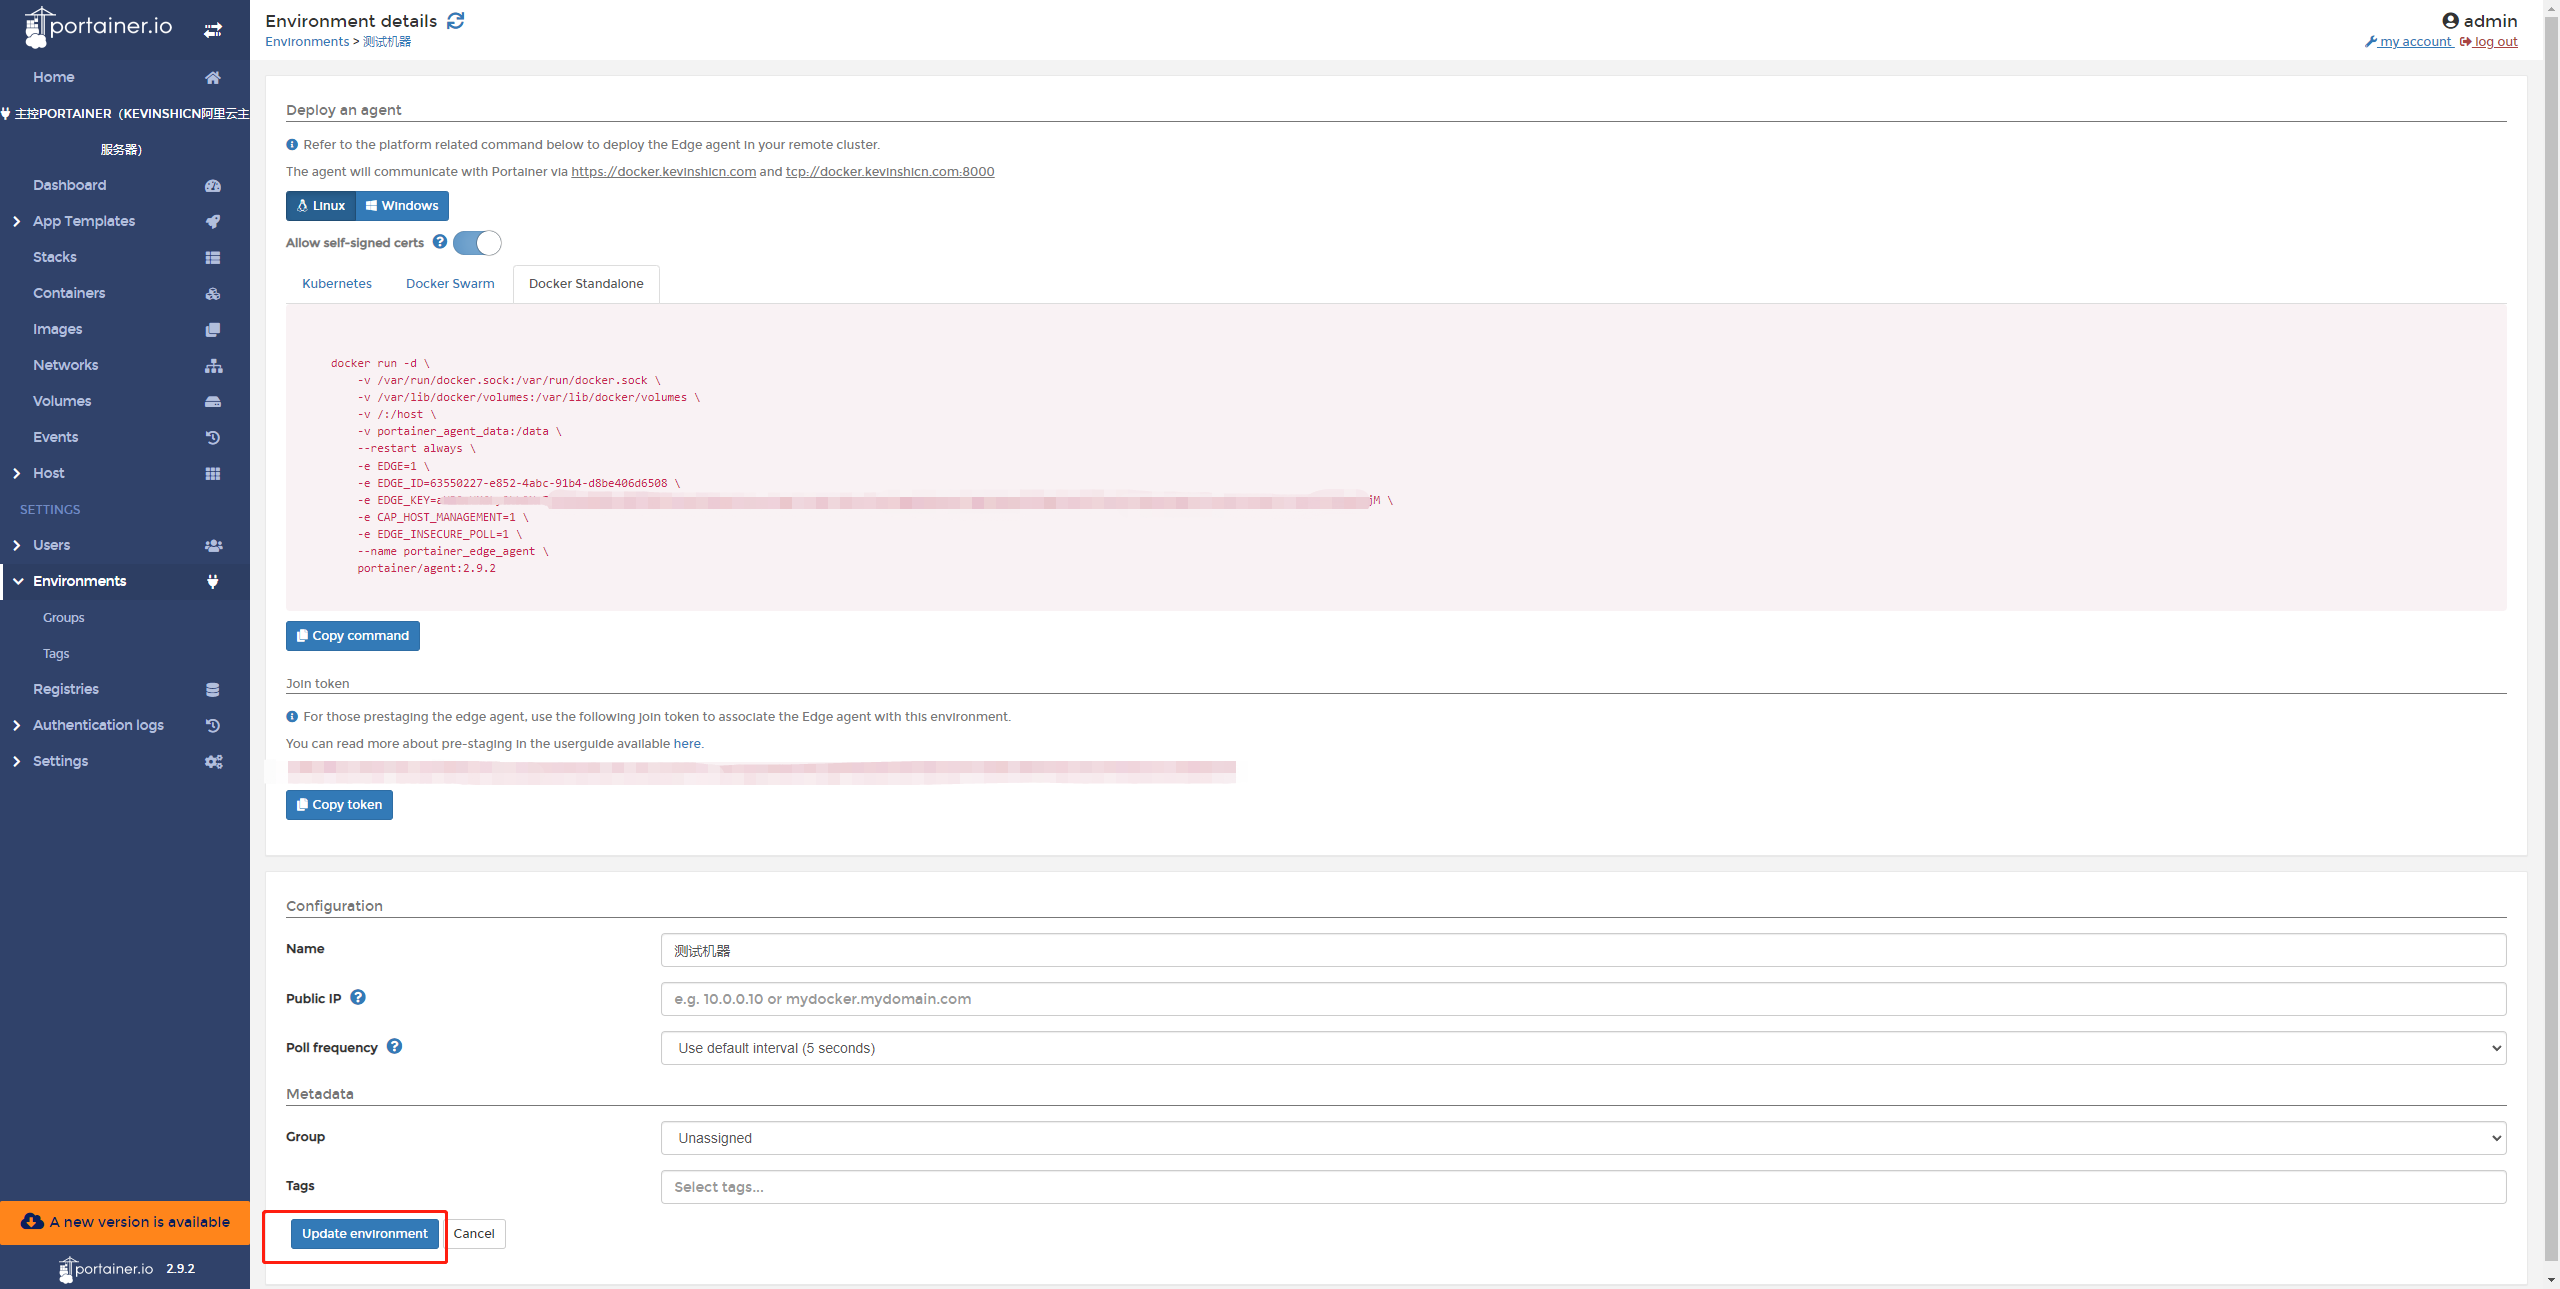Viewport: 2560px width, 1289px height.
Task: Click the Public IP input field
Action: [x=1583, y=999]
